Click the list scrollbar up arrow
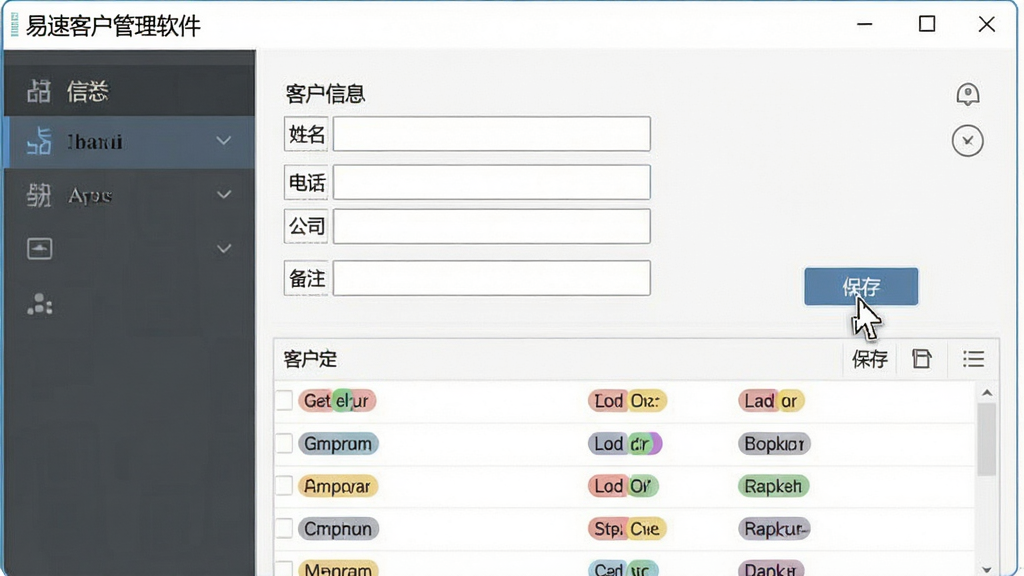The image size is (1024, 576). pyautogui.click(x=987, y=393)
